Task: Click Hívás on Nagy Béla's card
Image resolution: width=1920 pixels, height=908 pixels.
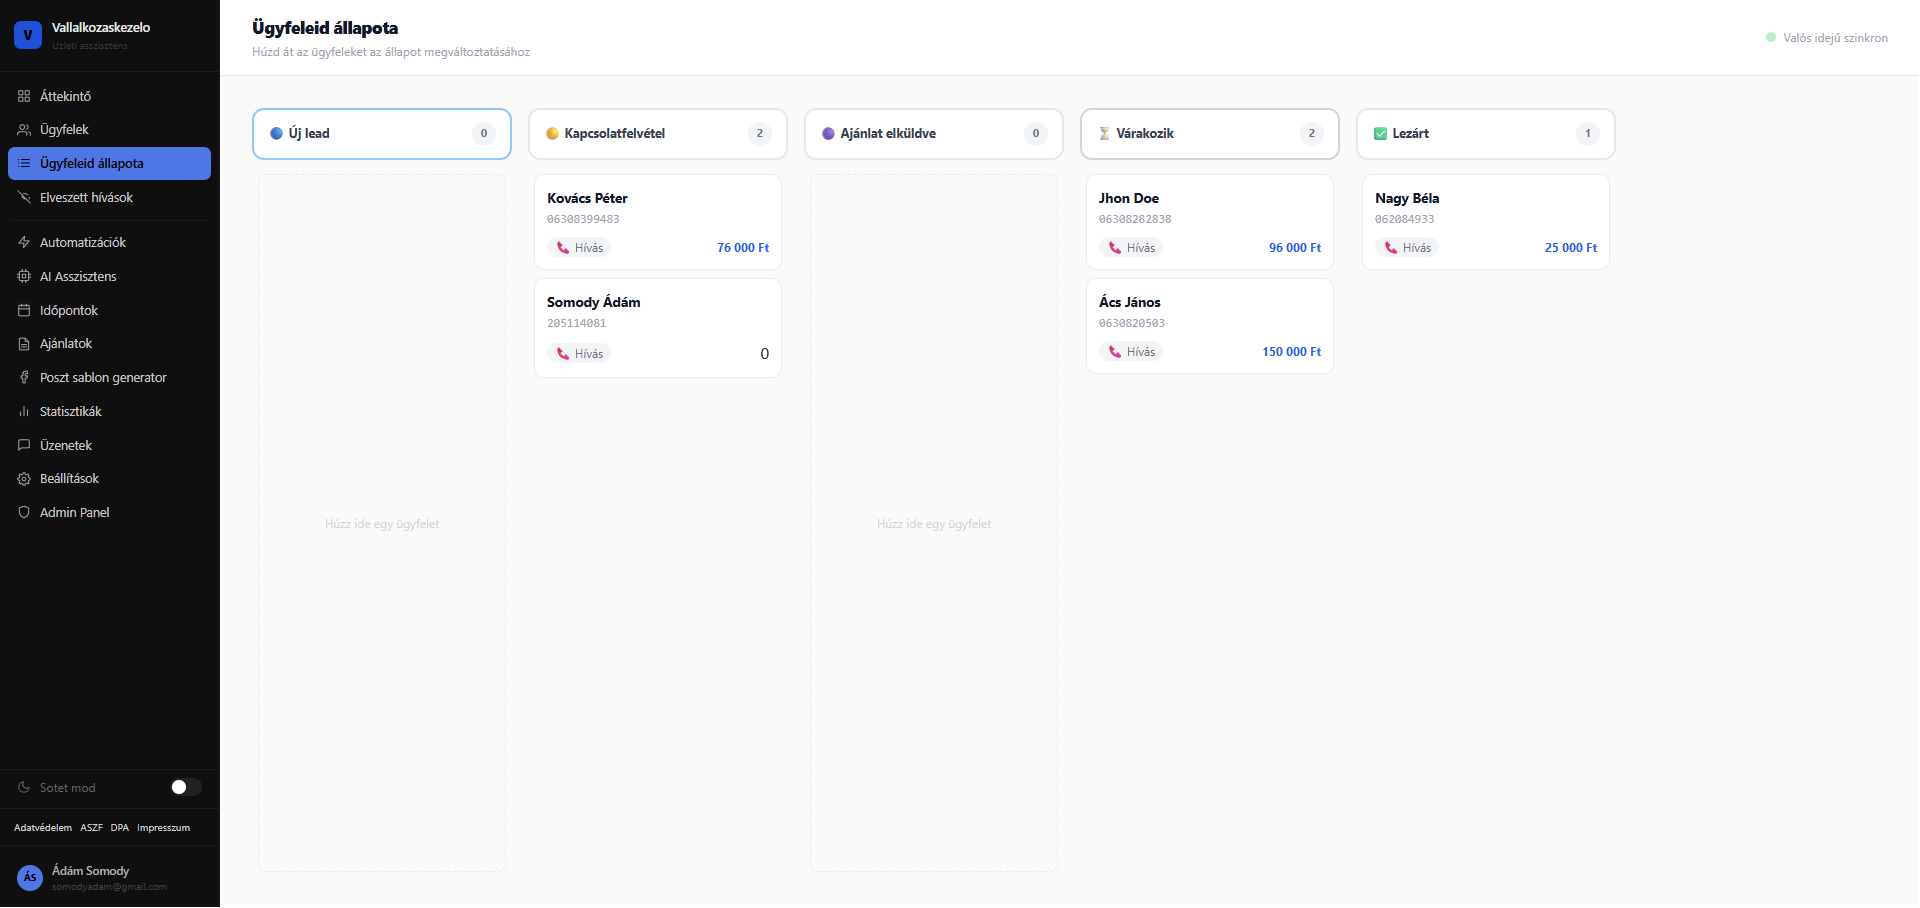Action: (1407, 248)
